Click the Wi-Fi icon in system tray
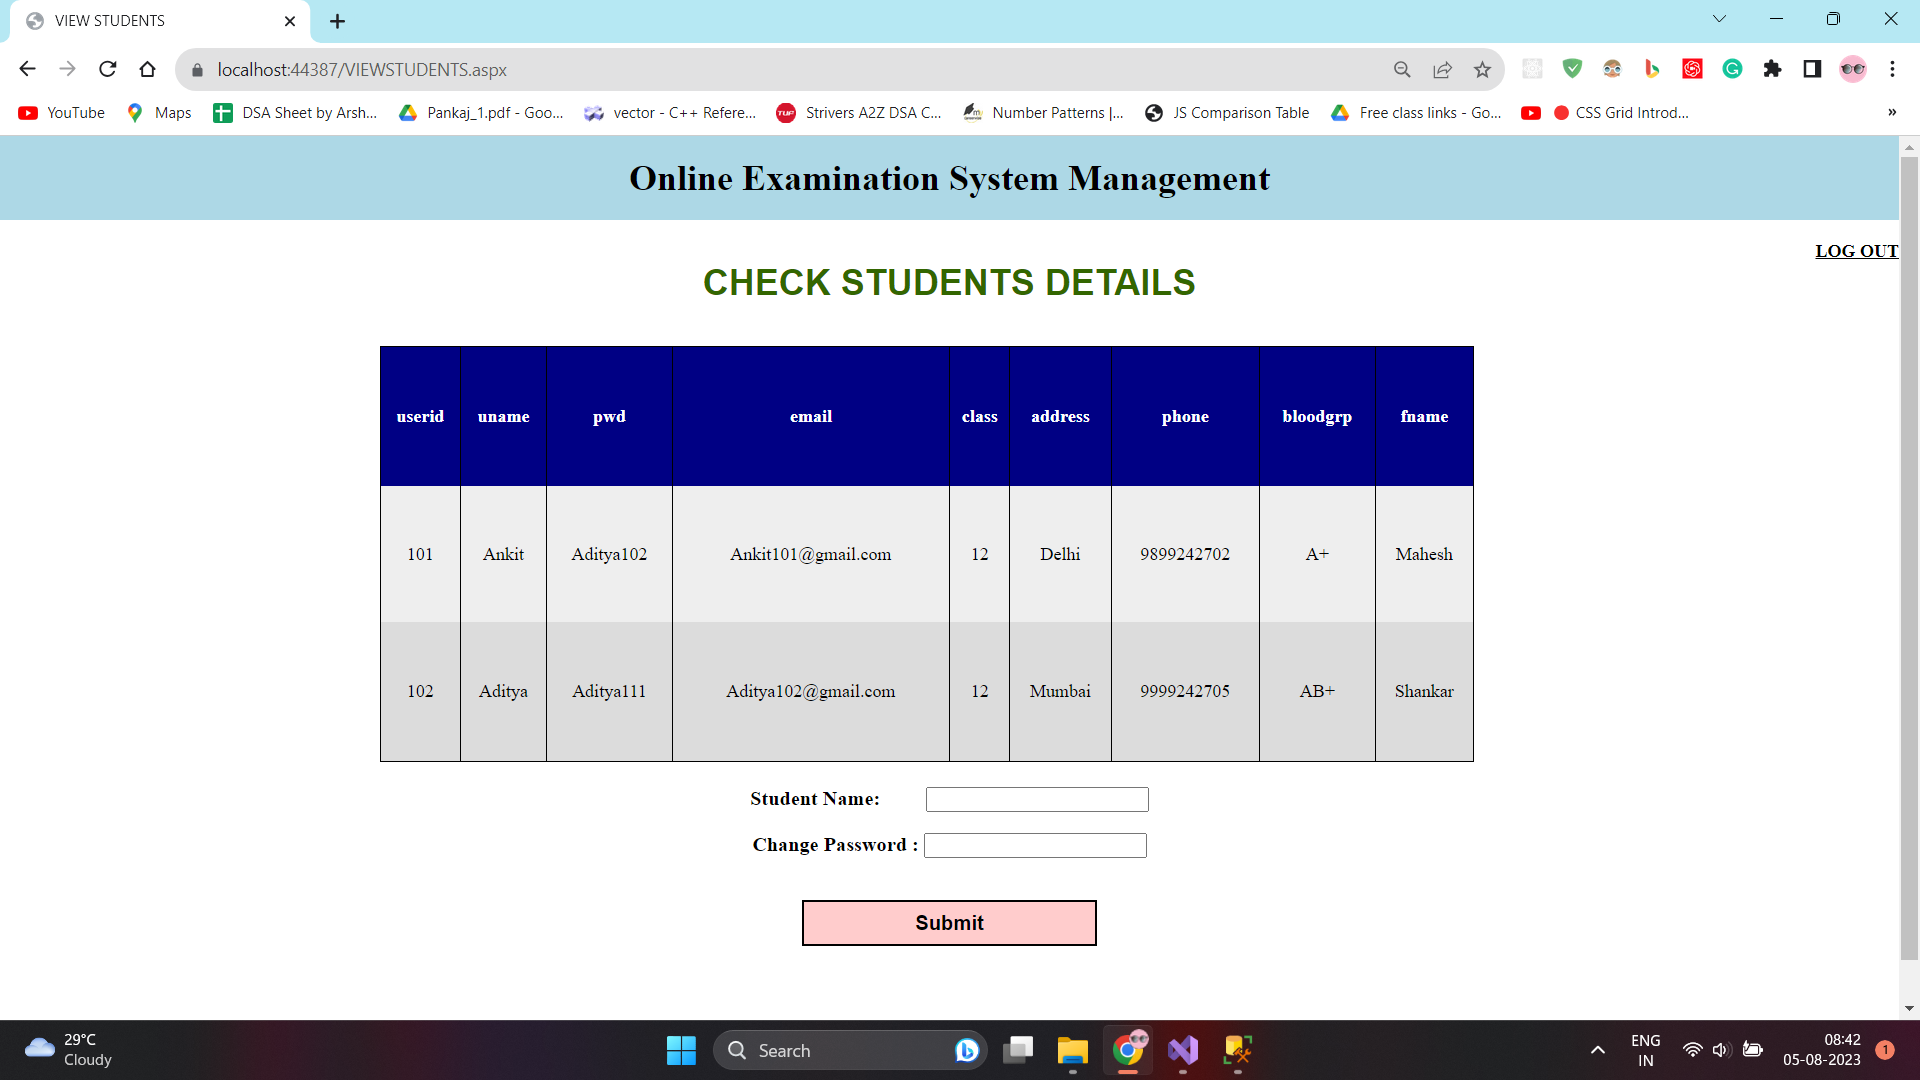 tap(1692, 1050)
